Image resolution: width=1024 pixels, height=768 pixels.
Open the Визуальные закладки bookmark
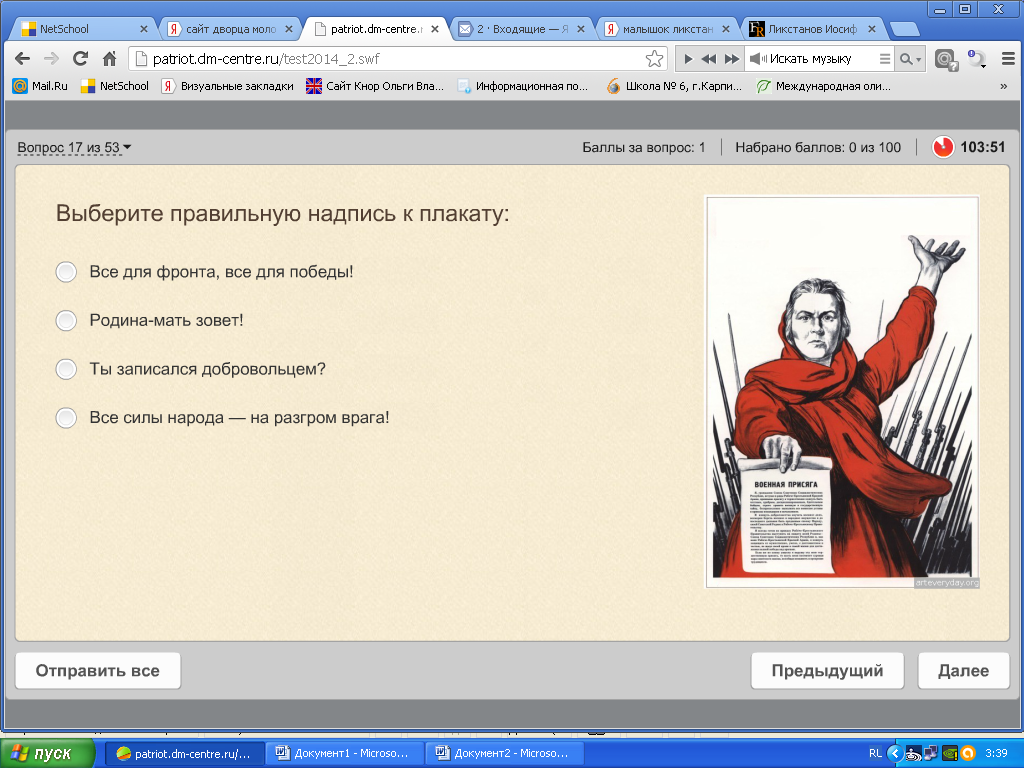(227, 86)
